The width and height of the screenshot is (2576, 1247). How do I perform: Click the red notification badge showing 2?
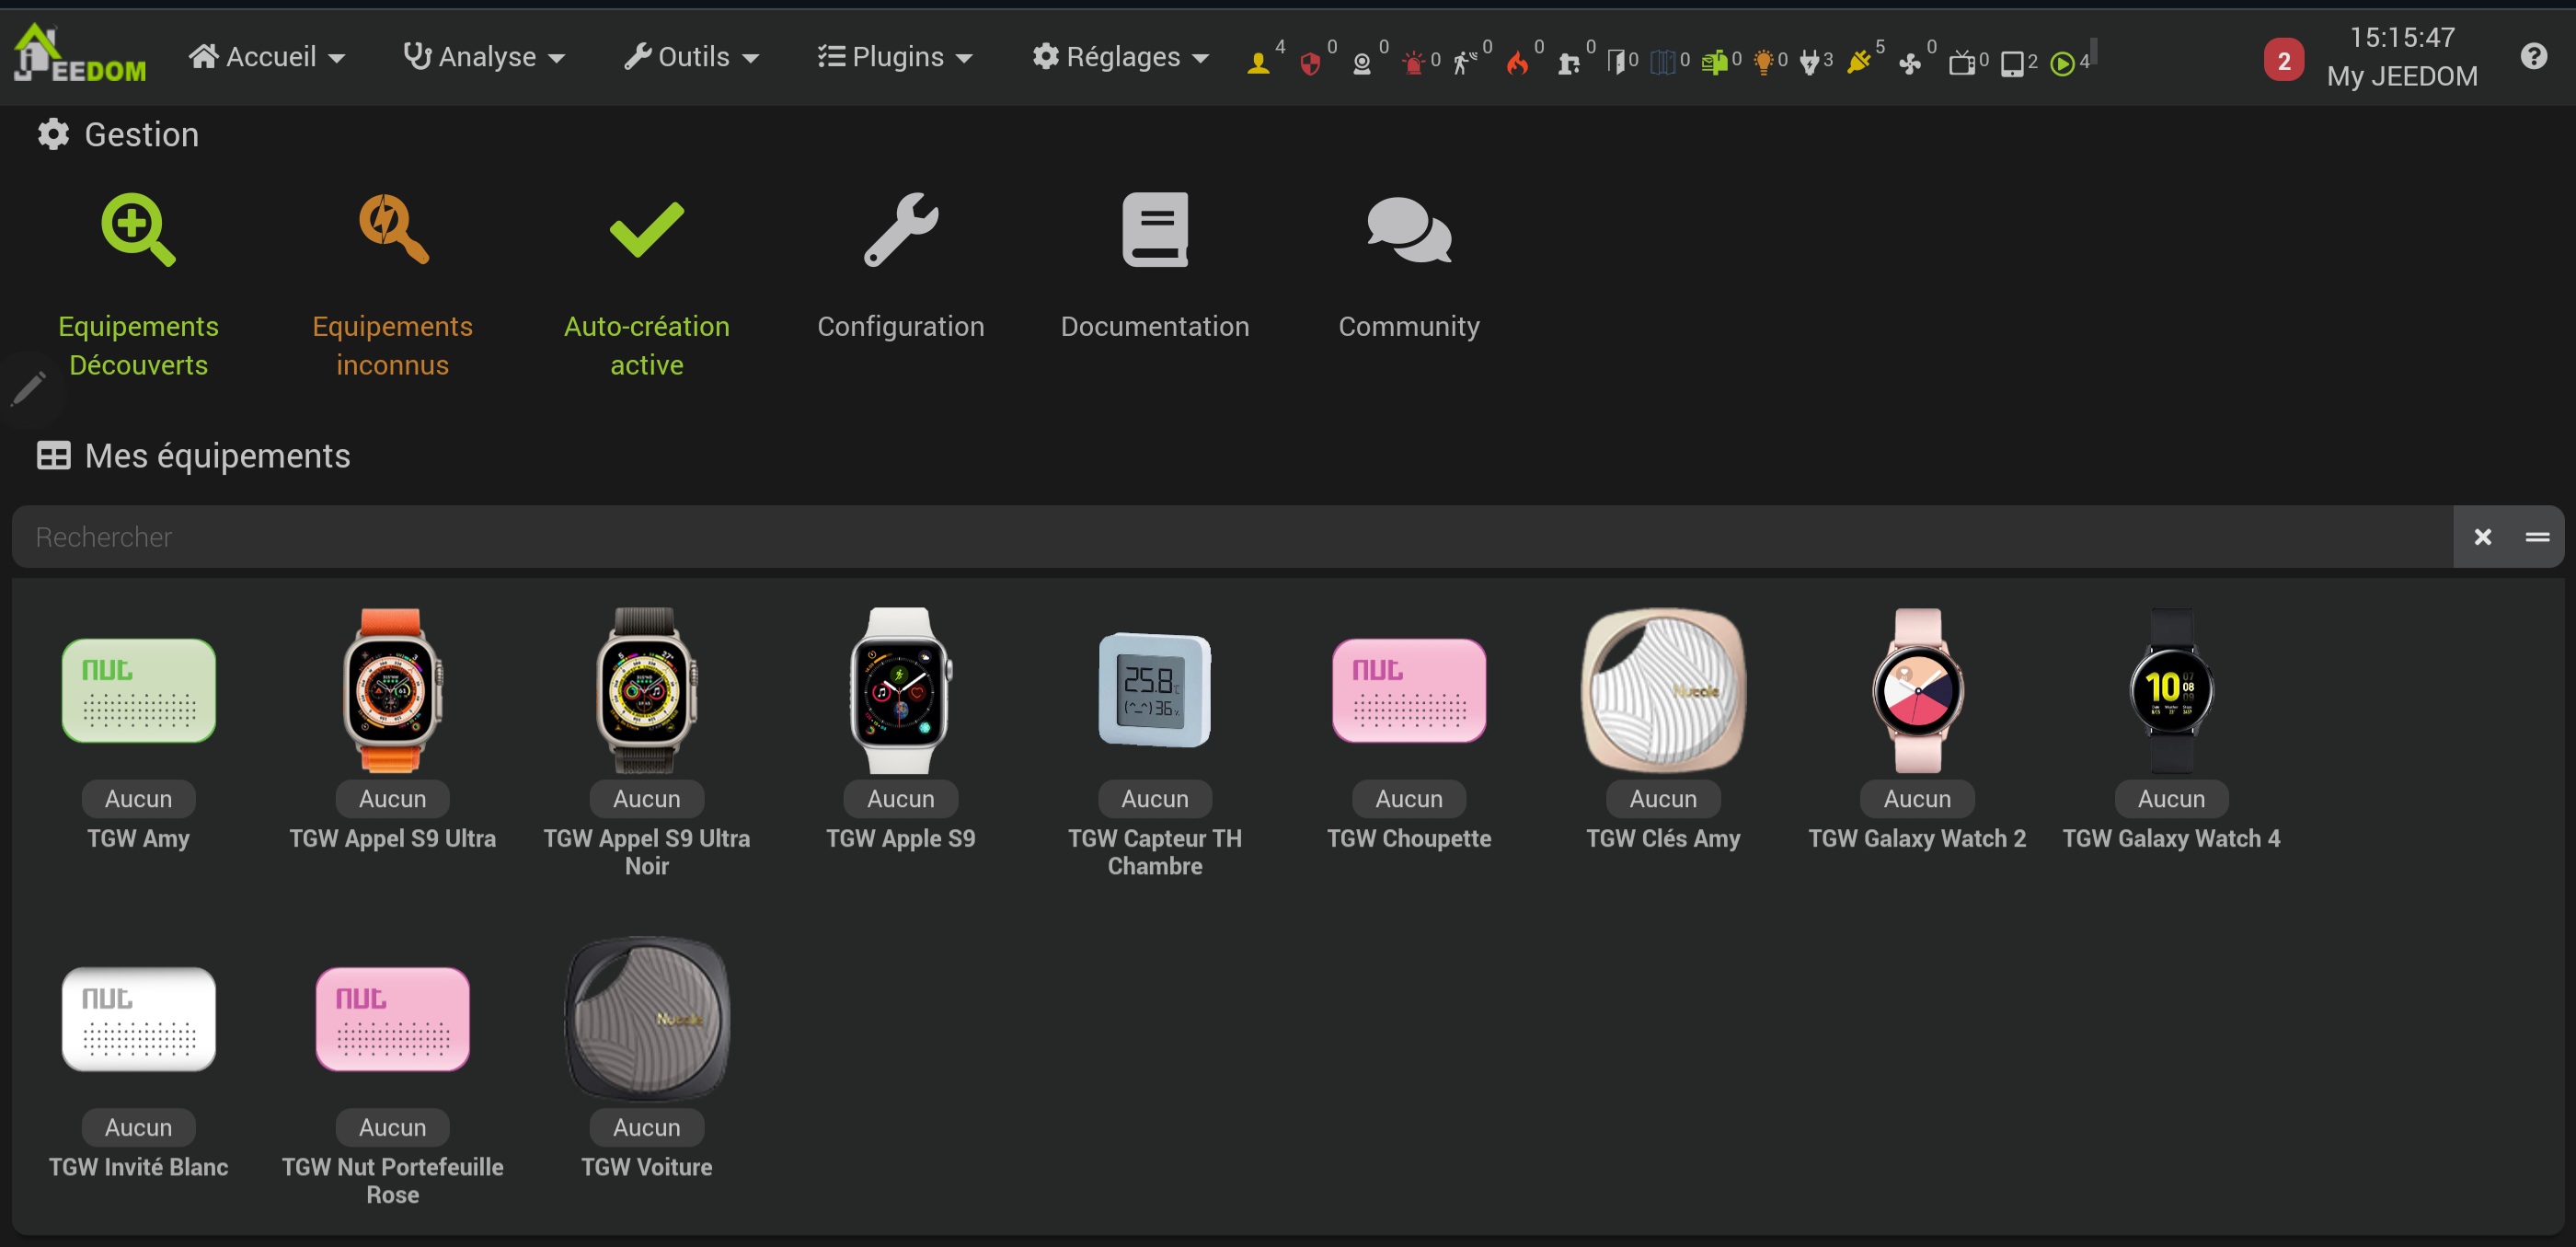pos(2283,62)
